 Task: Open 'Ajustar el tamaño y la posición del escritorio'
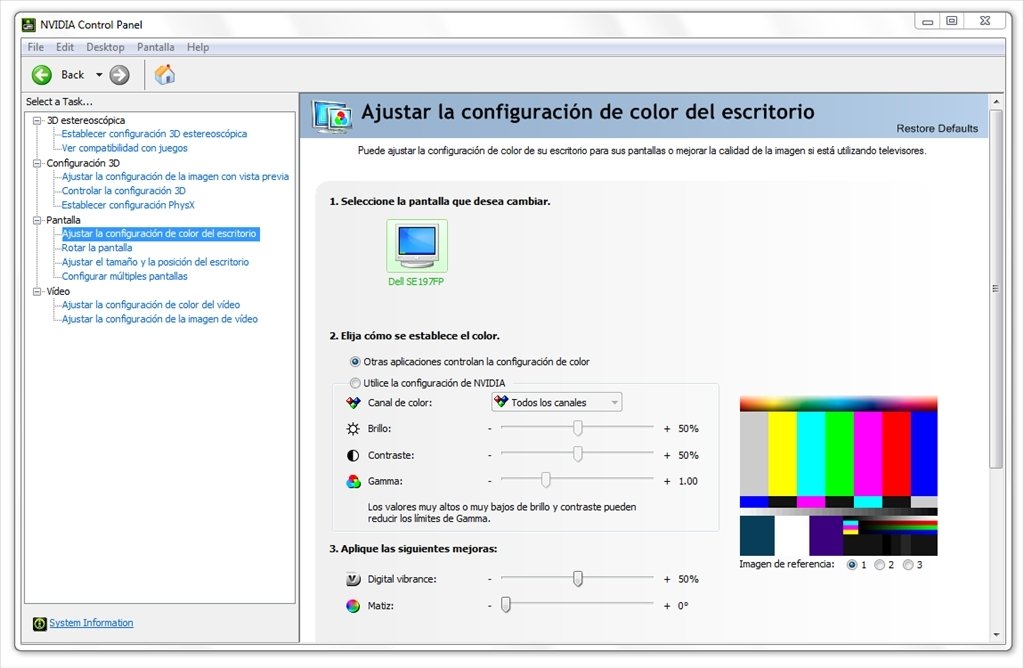pyautogui.click(x=155, y=262)
